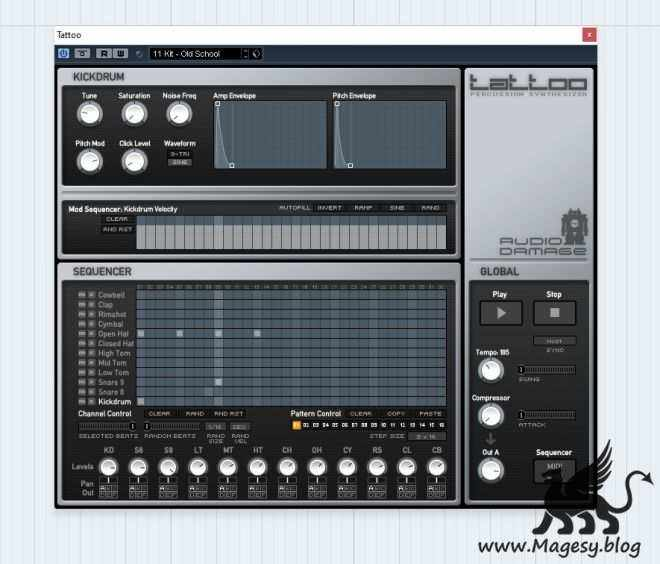Select the Cowbell channel row
660x564 pixels.
pos(111,295)
